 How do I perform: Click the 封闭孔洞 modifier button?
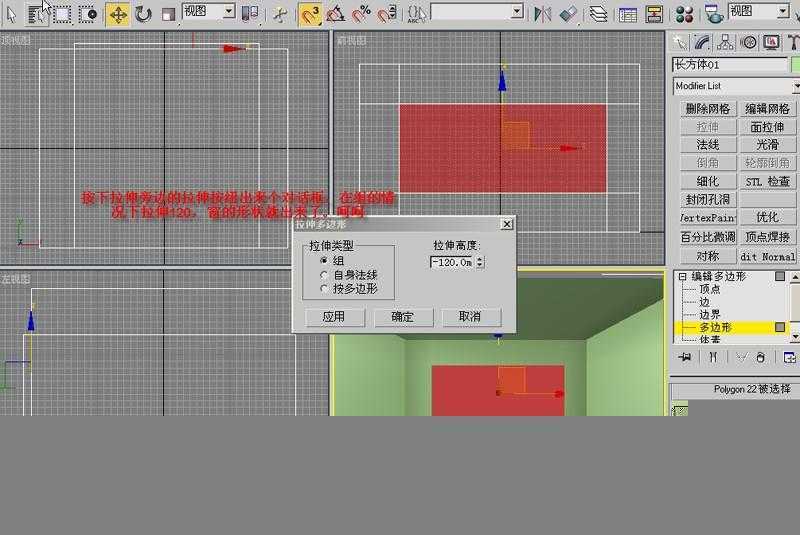pyautogui.click(x=708, y=199)
